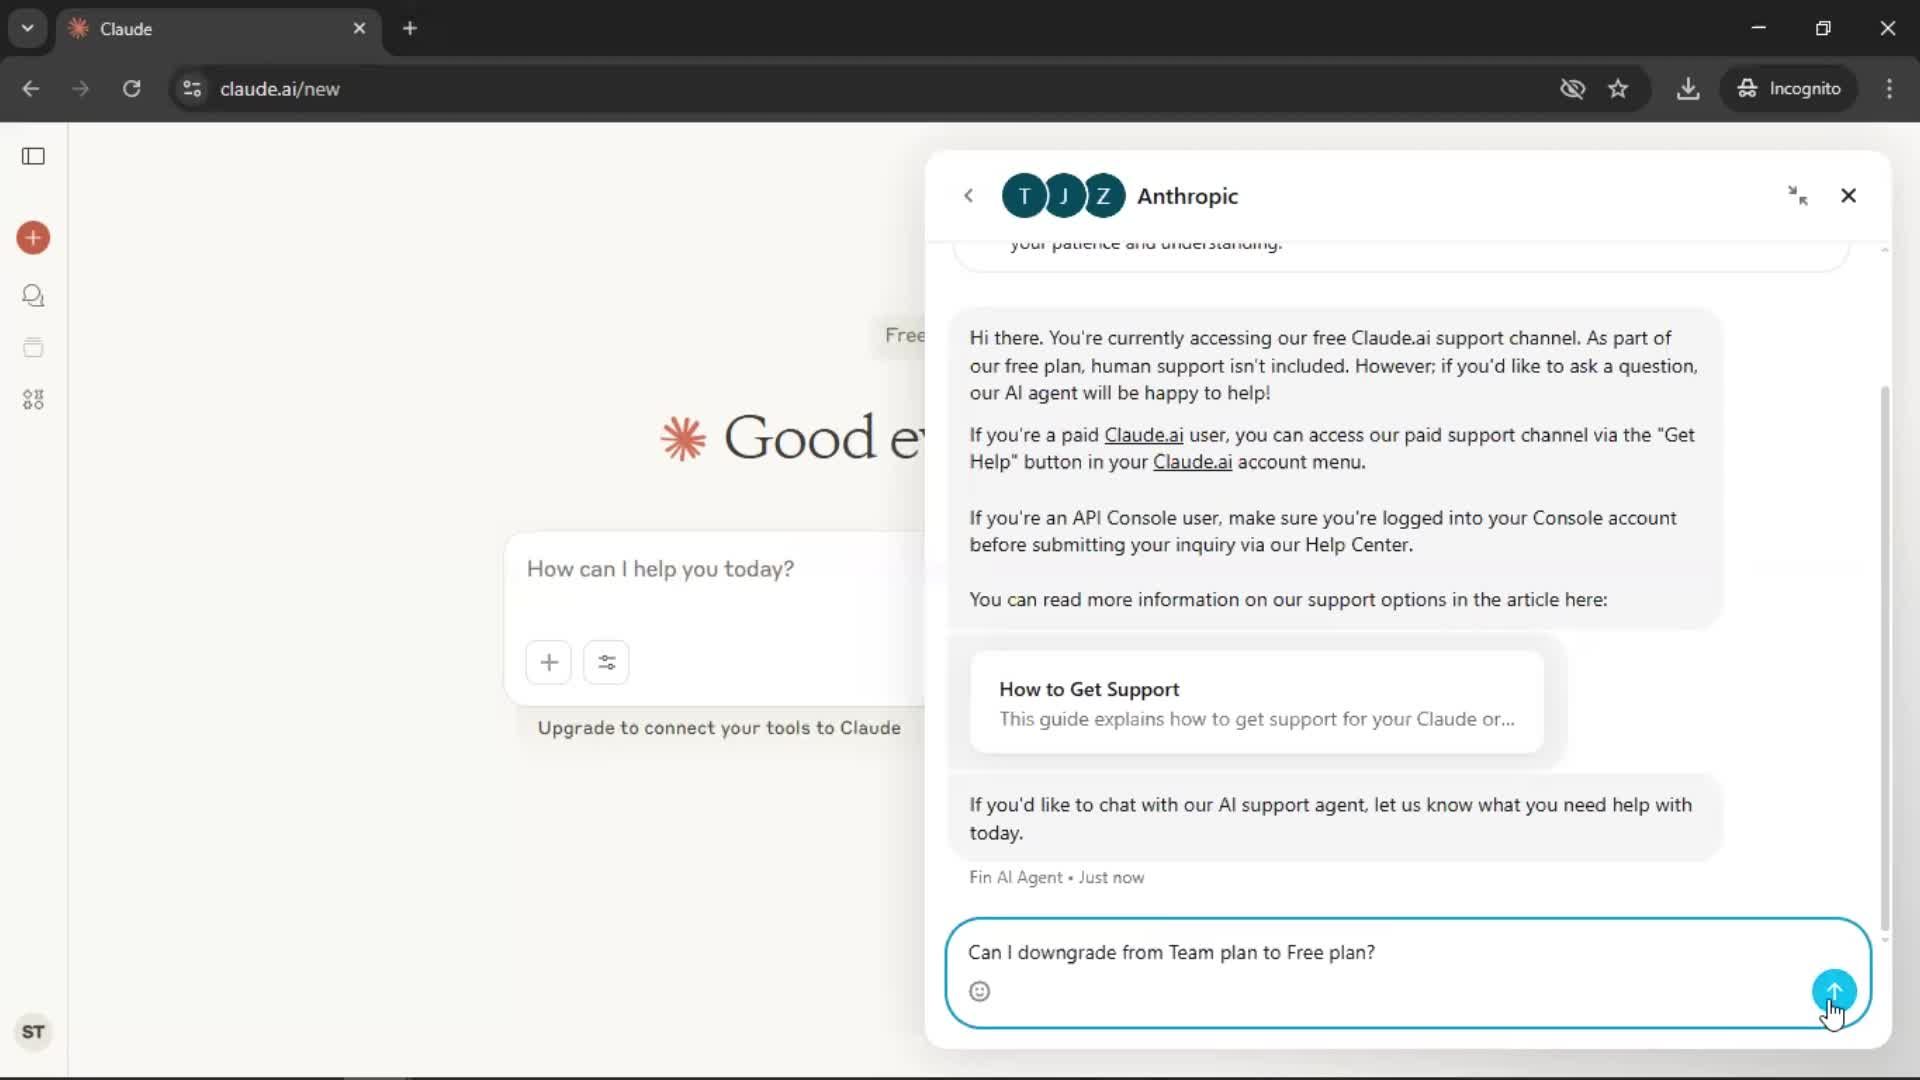Open the How to Get Support article card

(x=1257, y=703)
